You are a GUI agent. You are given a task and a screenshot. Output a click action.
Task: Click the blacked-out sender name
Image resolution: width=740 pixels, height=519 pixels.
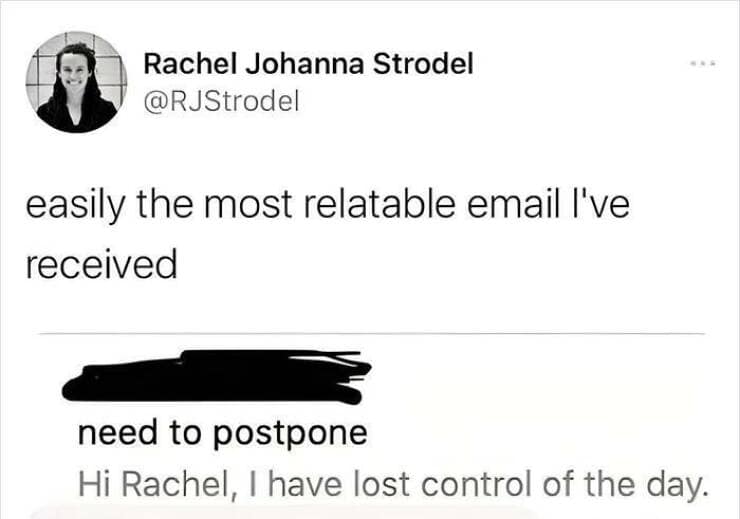[x=218, y=378]
